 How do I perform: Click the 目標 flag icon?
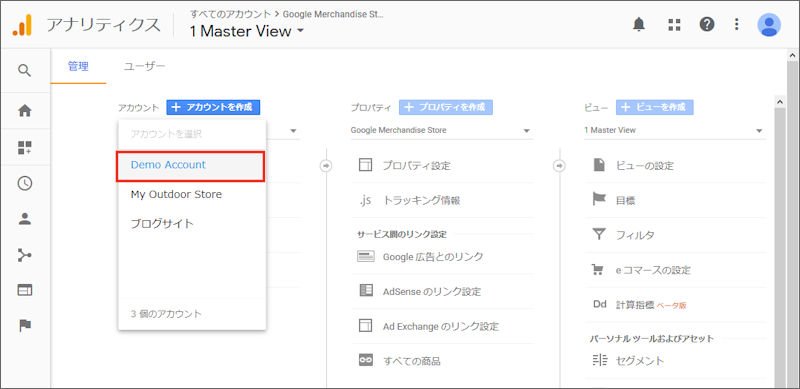tap(599, 200)
